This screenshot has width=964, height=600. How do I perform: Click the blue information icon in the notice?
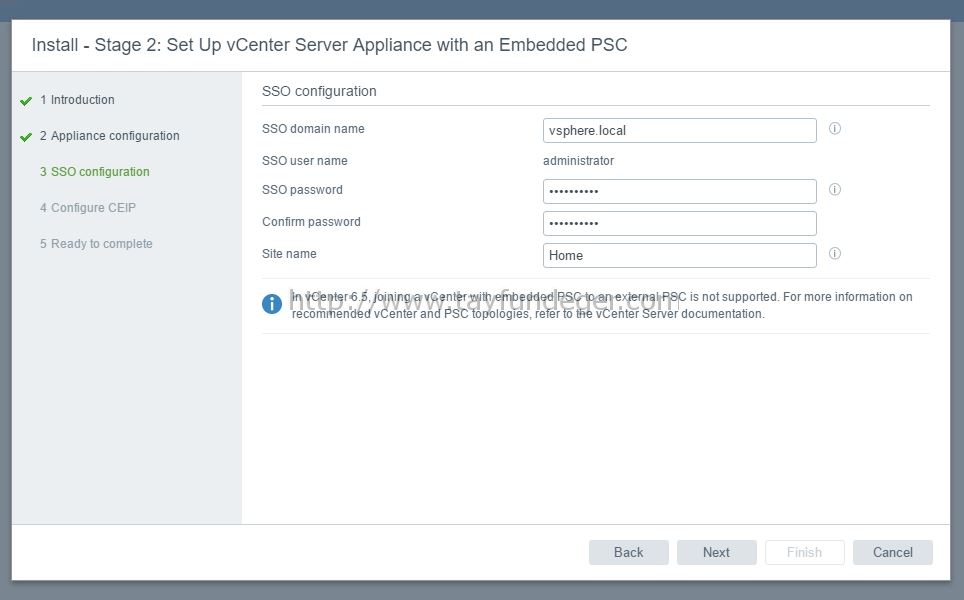click(272, 304)
